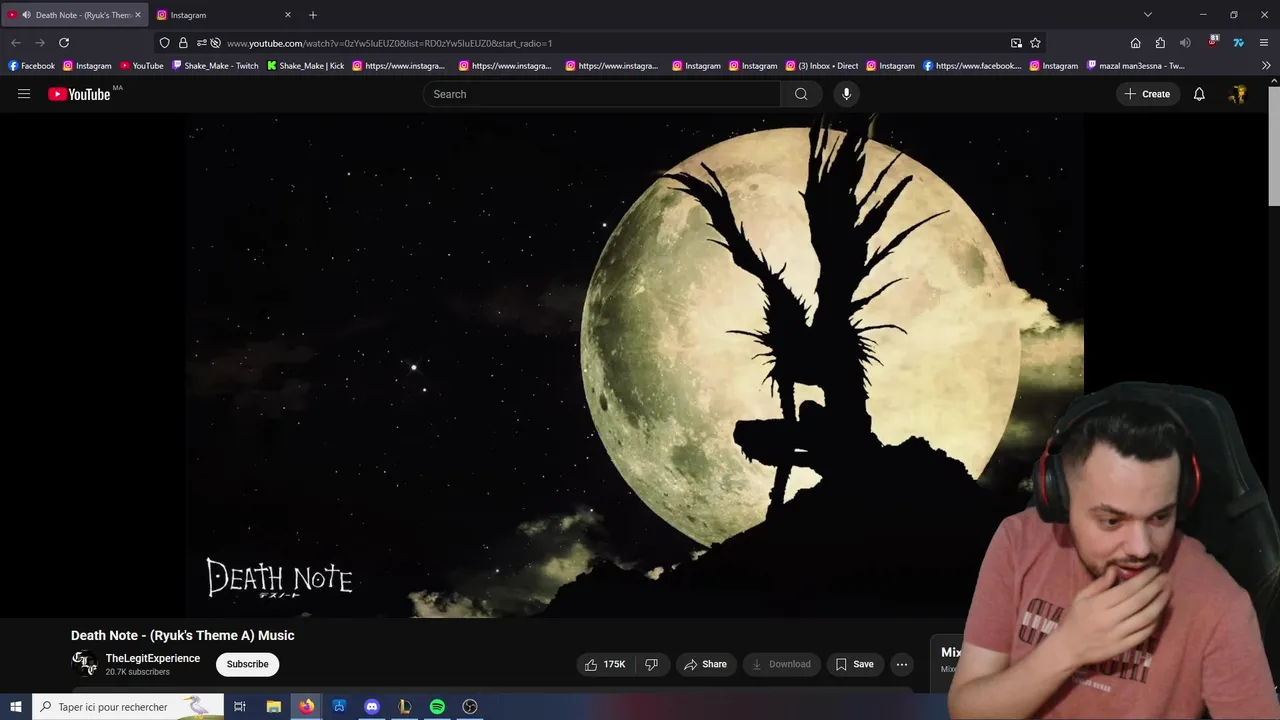Open the browser home page icon
The height and width of the screenshot is (720, 1280).
pyautogui.click(x=1135, y=43)
